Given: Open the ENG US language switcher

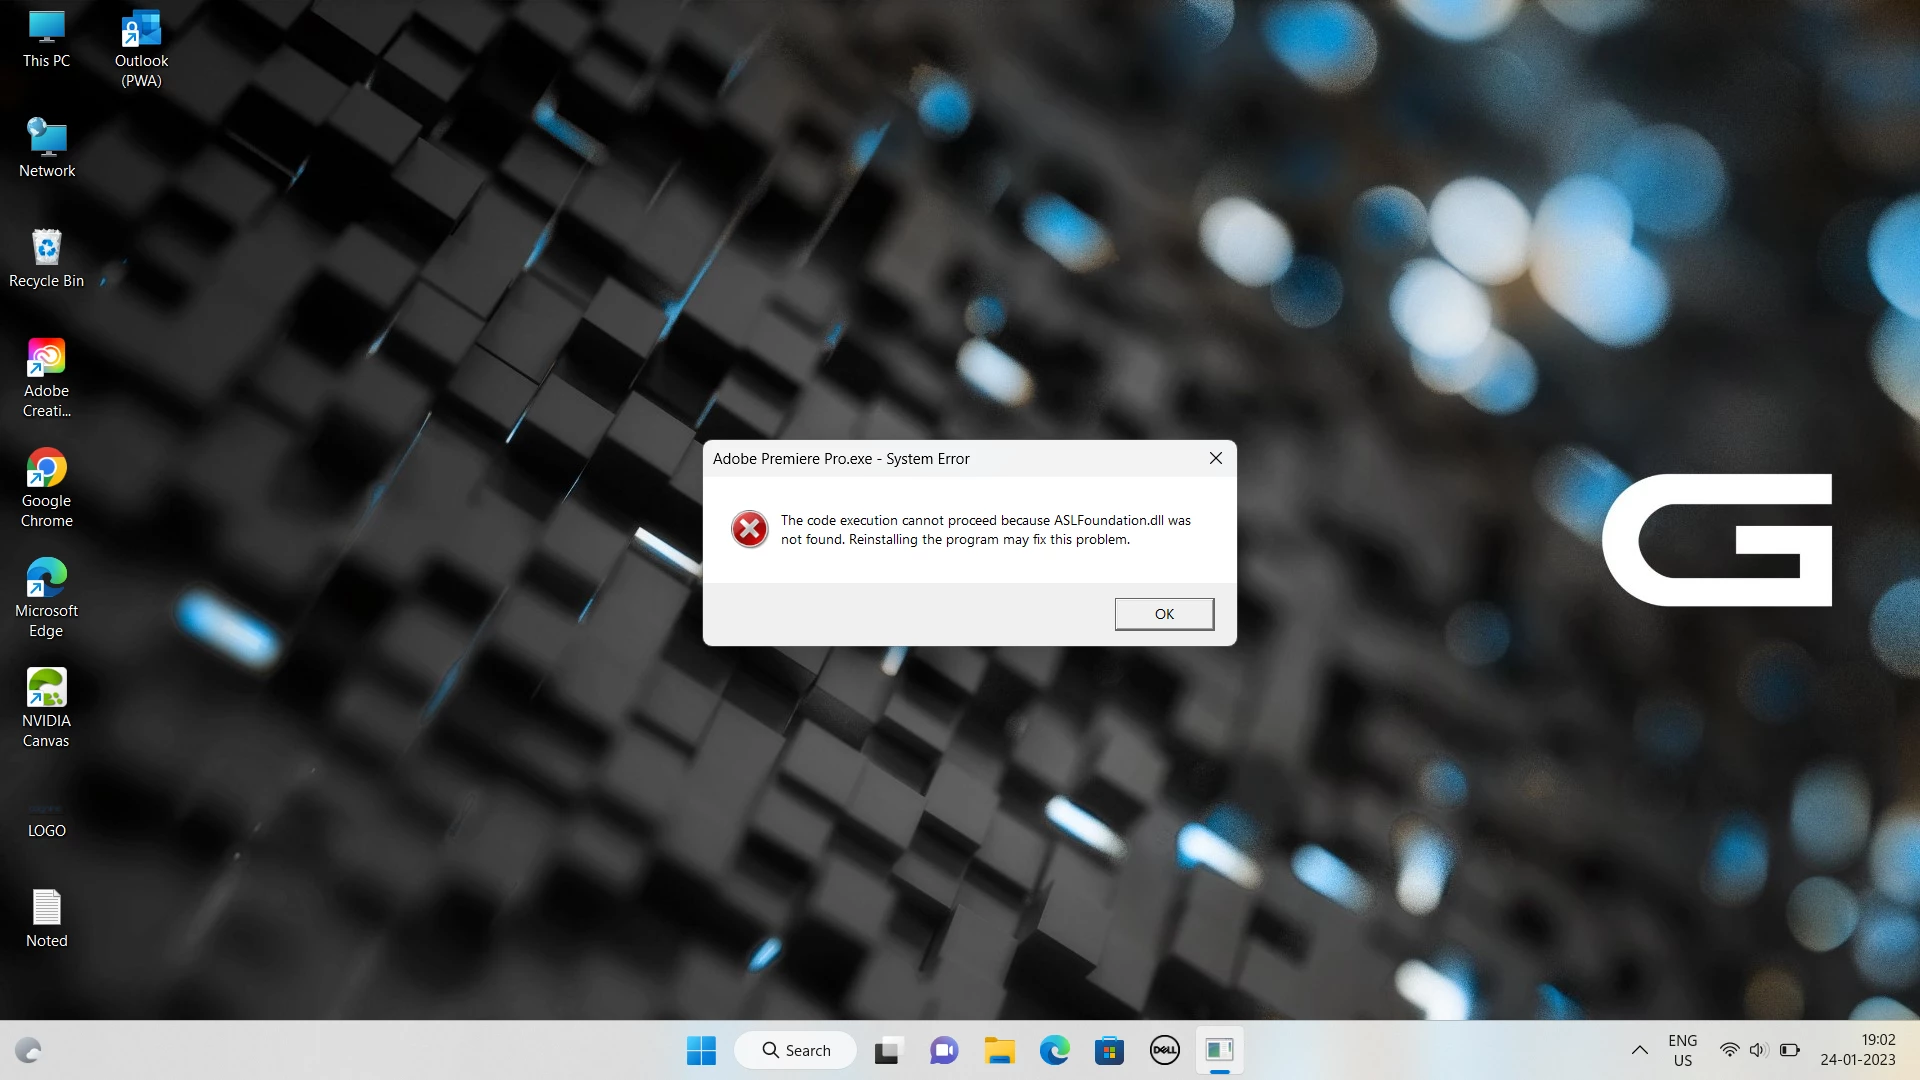Looking at the screenshot, I should pyautogui.click(x=1682, y=1050).
